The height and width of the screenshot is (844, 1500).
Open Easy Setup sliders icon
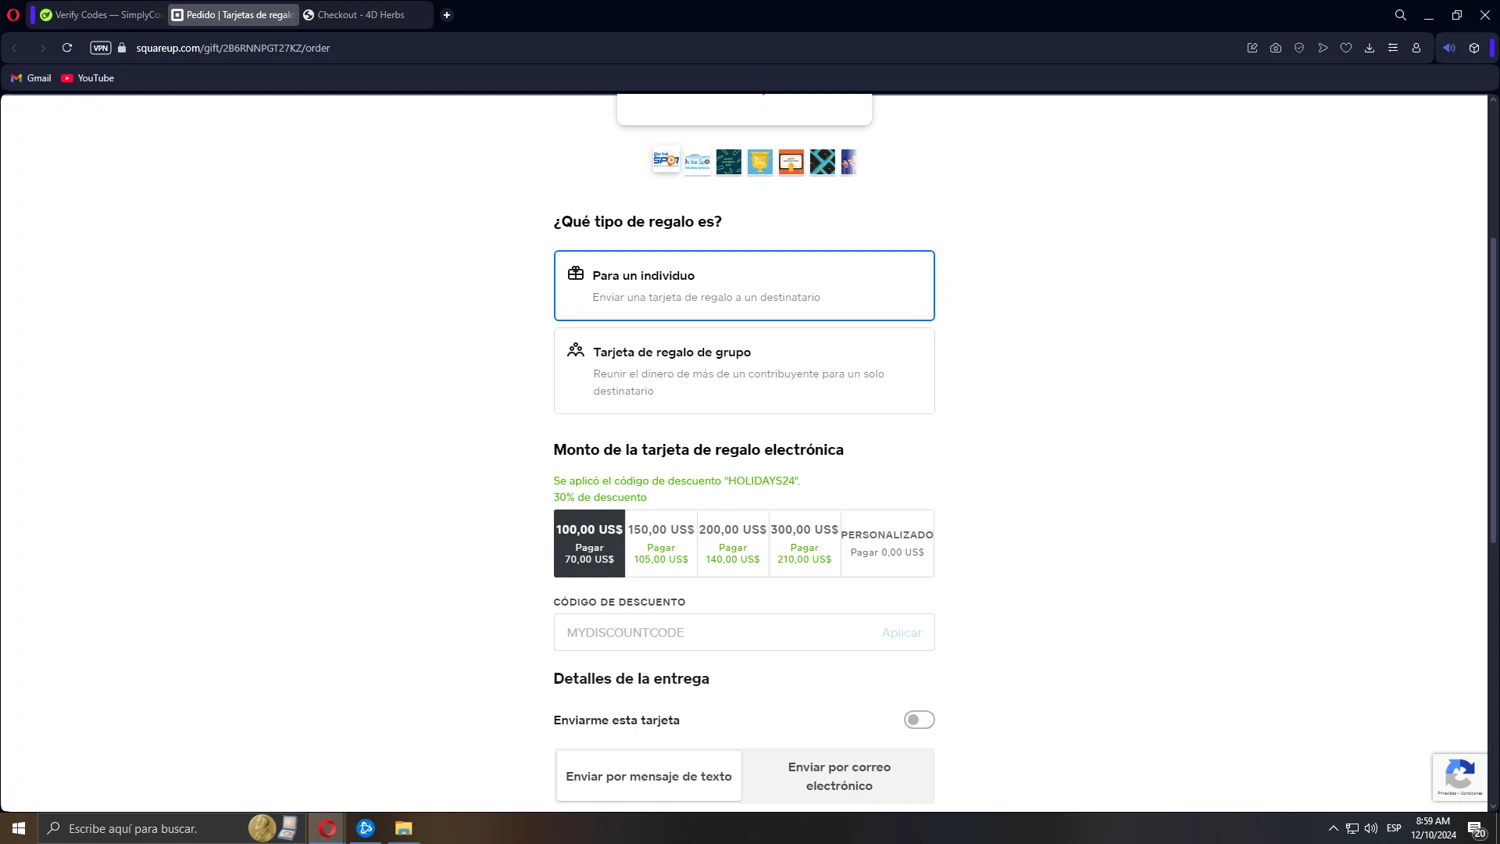[1393, 48]
